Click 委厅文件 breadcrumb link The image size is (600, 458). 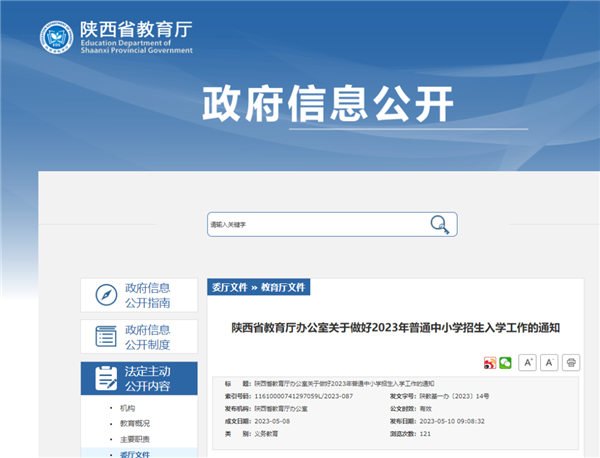point(228,287)
